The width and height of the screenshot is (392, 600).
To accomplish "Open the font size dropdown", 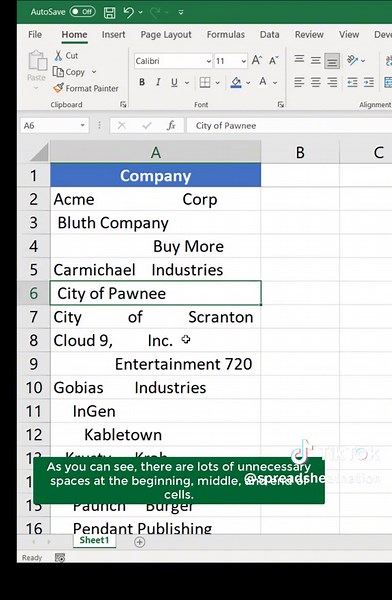I will 243,61.
